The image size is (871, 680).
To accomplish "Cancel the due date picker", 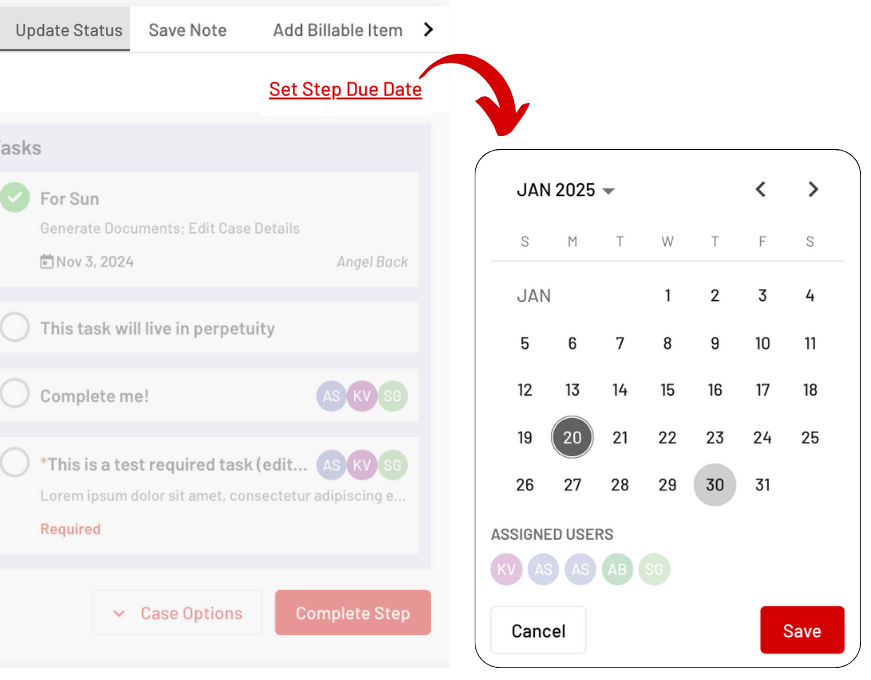I will click(x=538, y=630).
